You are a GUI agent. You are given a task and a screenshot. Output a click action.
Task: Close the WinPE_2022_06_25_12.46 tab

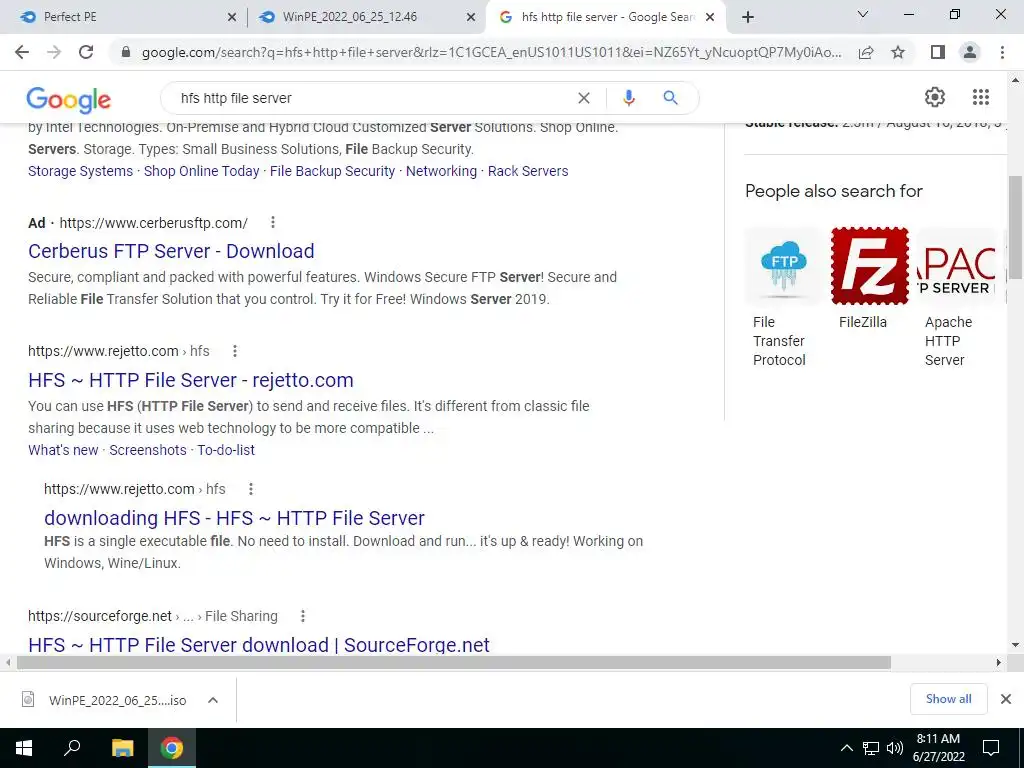click(471, 18)
